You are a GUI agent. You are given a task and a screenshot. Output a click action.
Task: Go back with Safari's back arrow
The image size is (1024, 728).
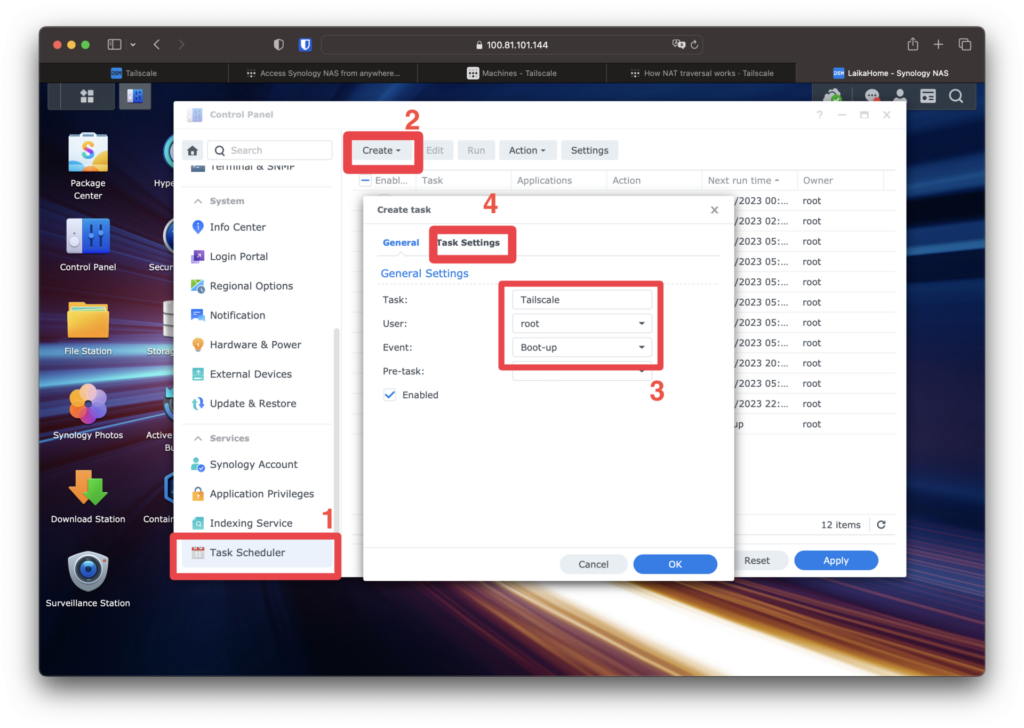157,44
